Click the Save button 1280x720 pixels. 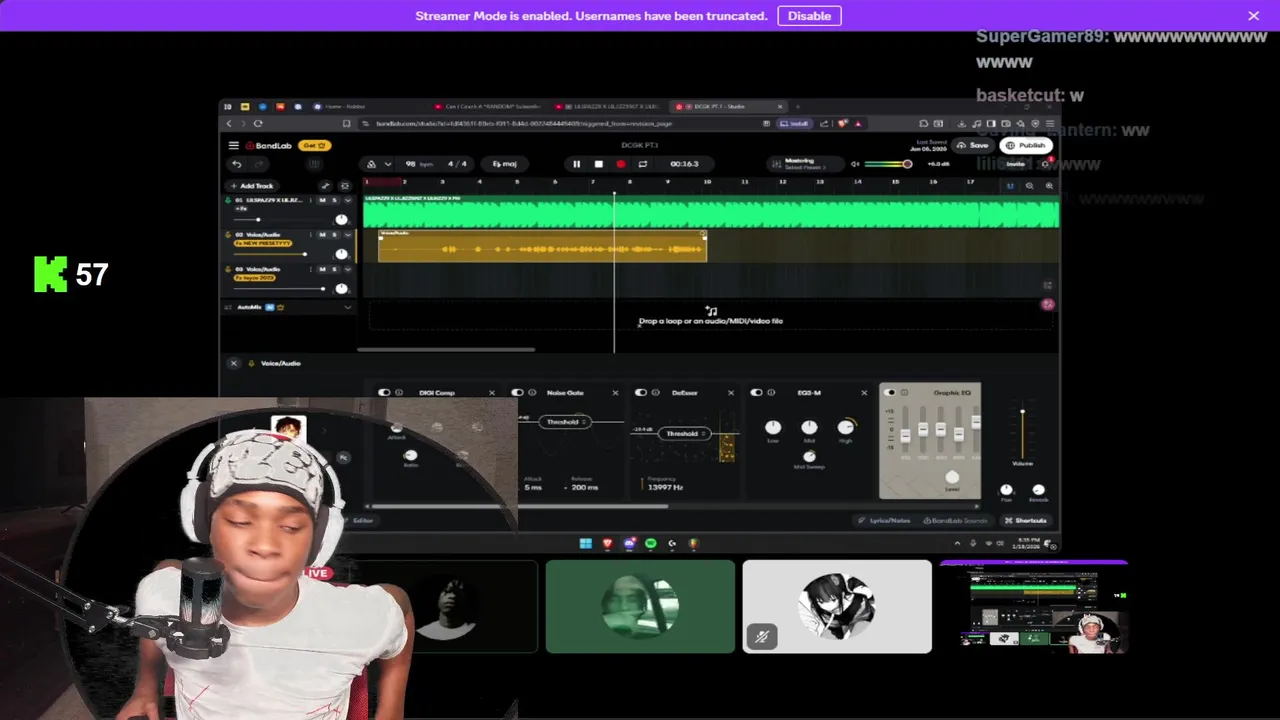pos(972,145)
